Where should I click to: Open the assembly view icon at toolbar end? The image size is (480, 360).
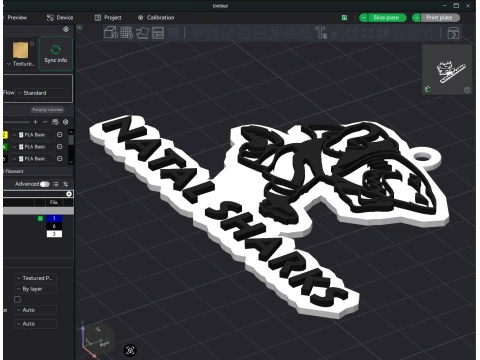point(453,33)
